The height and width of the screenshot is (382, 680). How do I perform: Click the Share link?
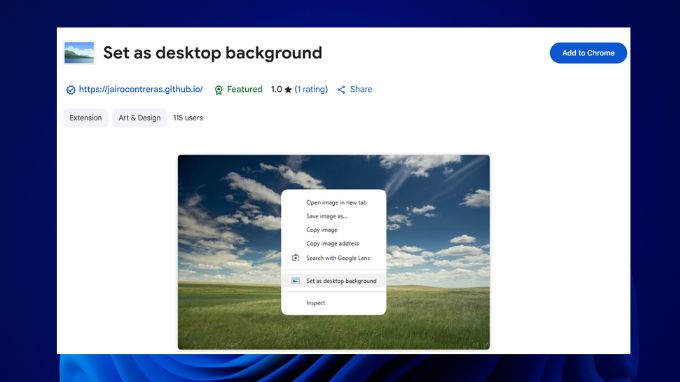click(361, 89)
